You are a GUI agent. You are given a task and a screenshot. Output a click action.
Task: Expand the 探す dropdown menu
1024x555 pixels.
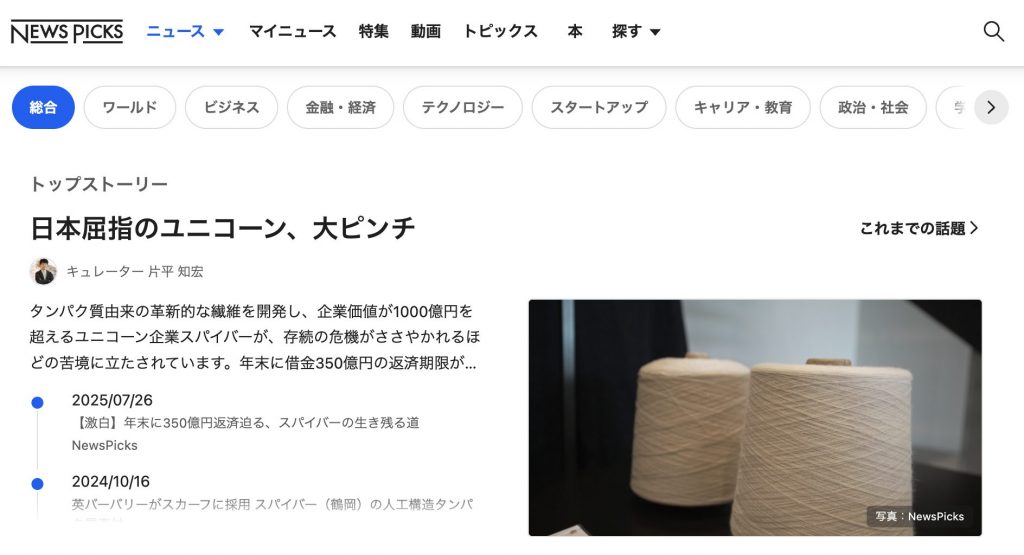(x=636, y=31)
